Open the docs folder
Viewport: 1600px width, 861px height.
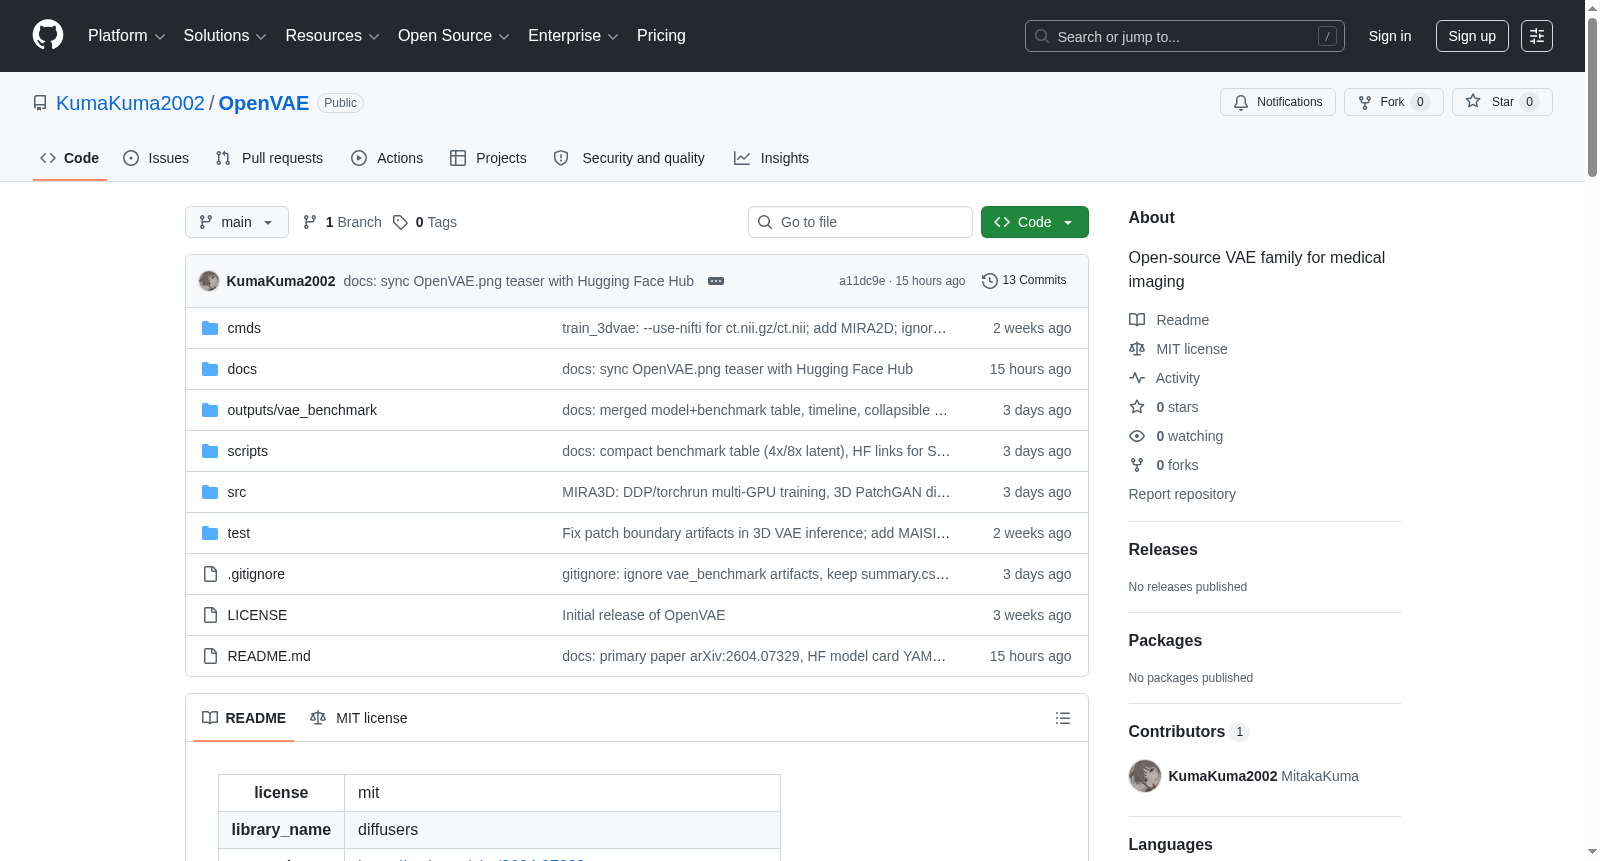click(242, 369)
